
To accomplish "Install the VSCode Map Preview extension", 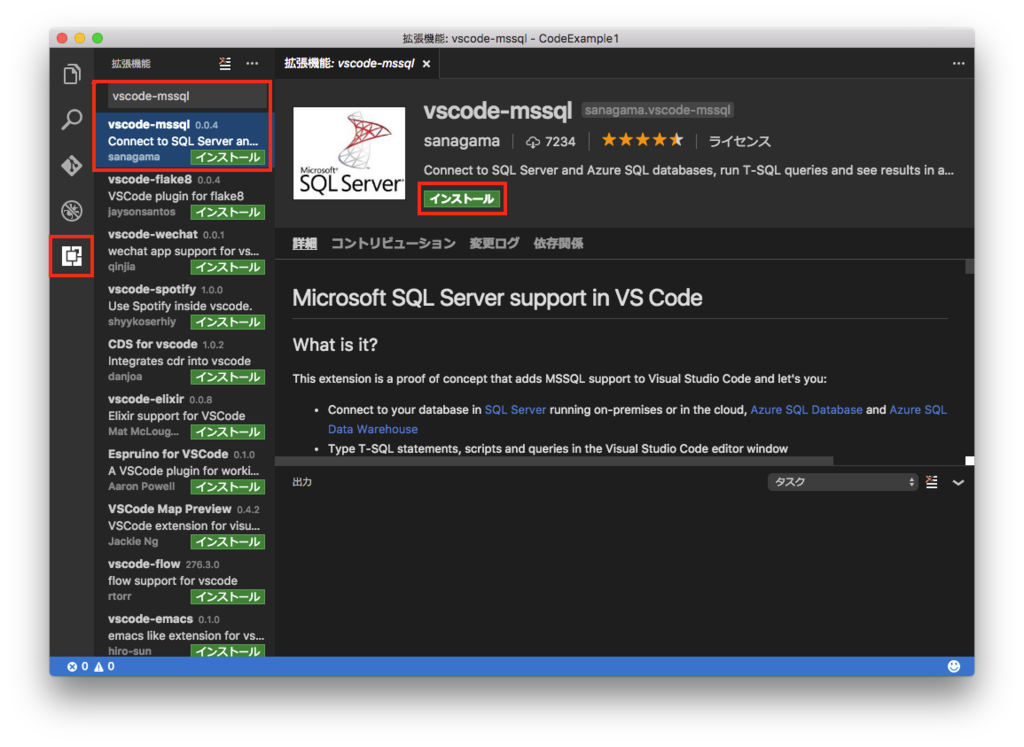I will 228,541.
